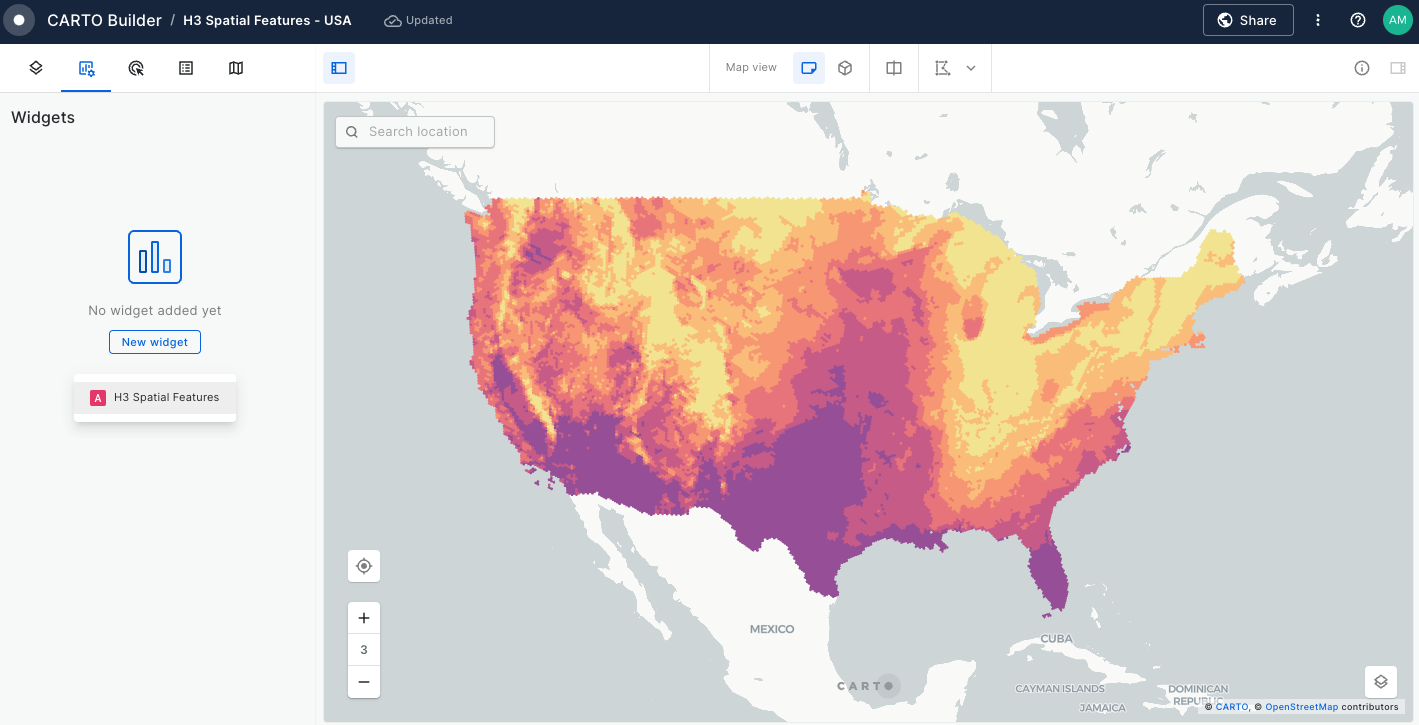Select the feature selection tool
This screenshot has height=725, width=1419.
(942, 68)
